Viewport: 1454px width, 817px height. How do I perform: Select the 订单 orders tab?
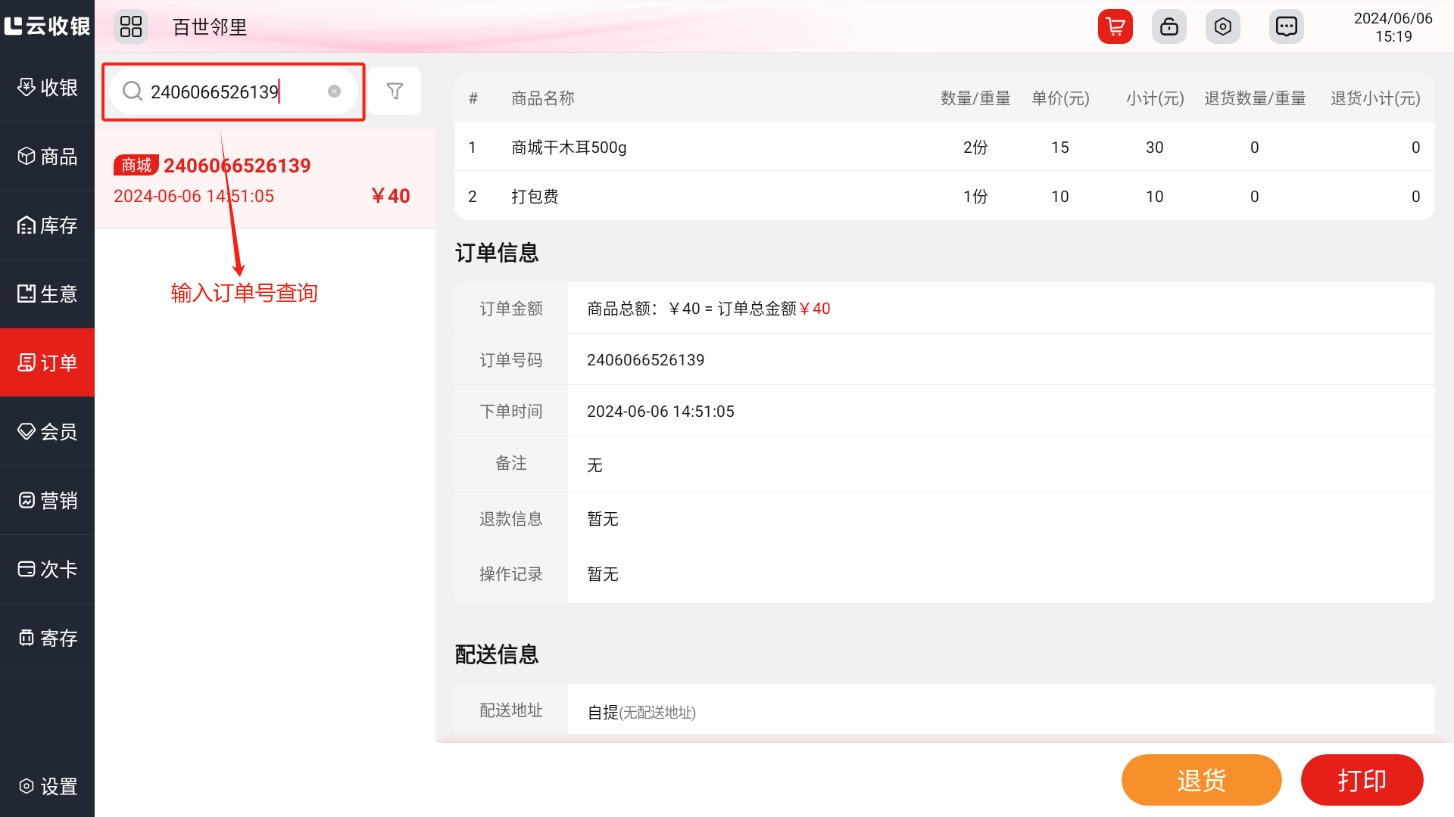pyautogui.click(x=47, y=363)
